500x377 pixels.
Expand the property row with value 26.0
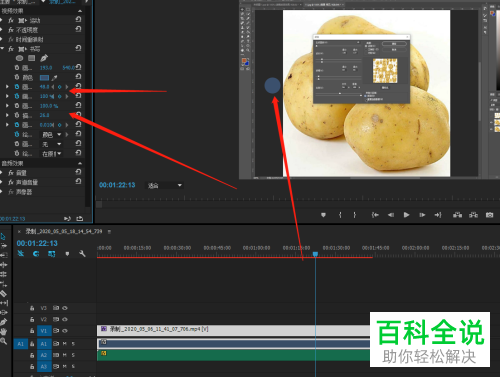pyautogui.click(x=7, y=115)
